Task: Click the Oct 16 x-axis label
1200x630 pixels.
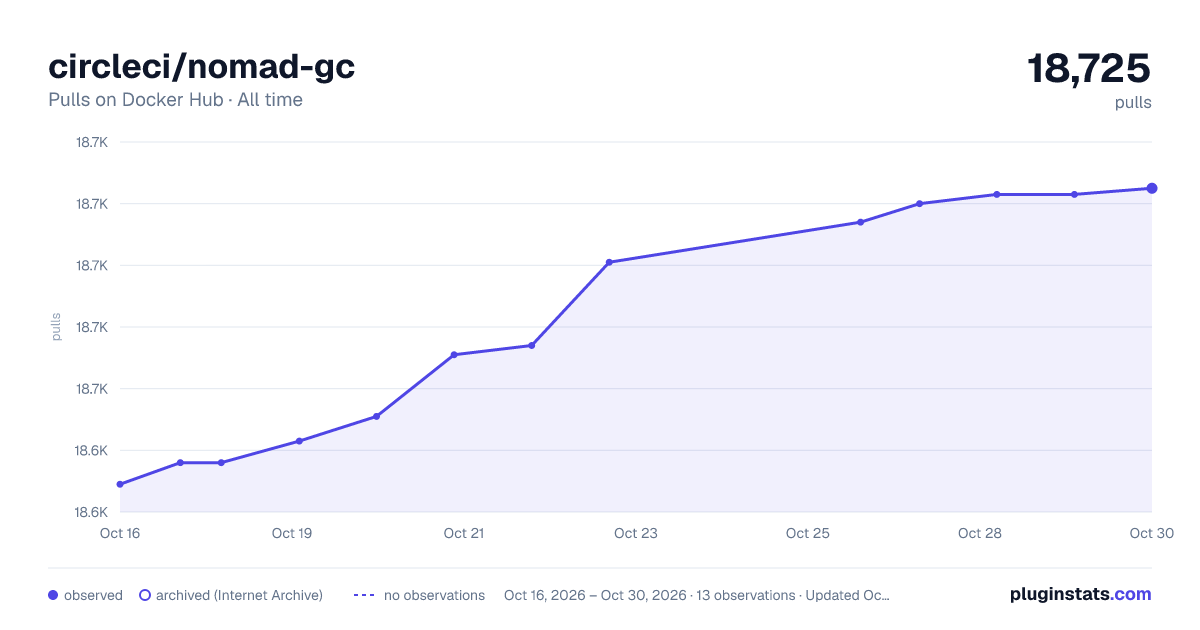Action: (120, 533)
